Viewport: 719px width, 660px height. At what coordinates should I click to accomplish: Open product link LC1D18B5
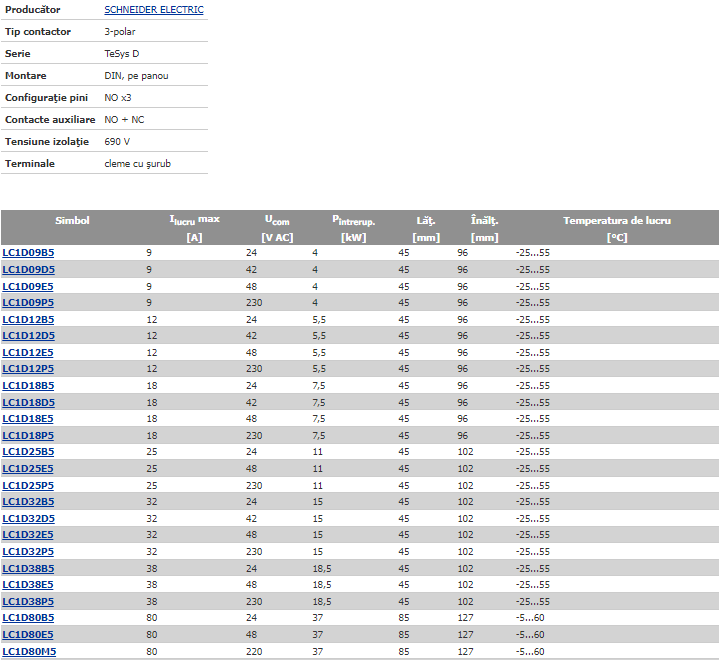[28, 386]
